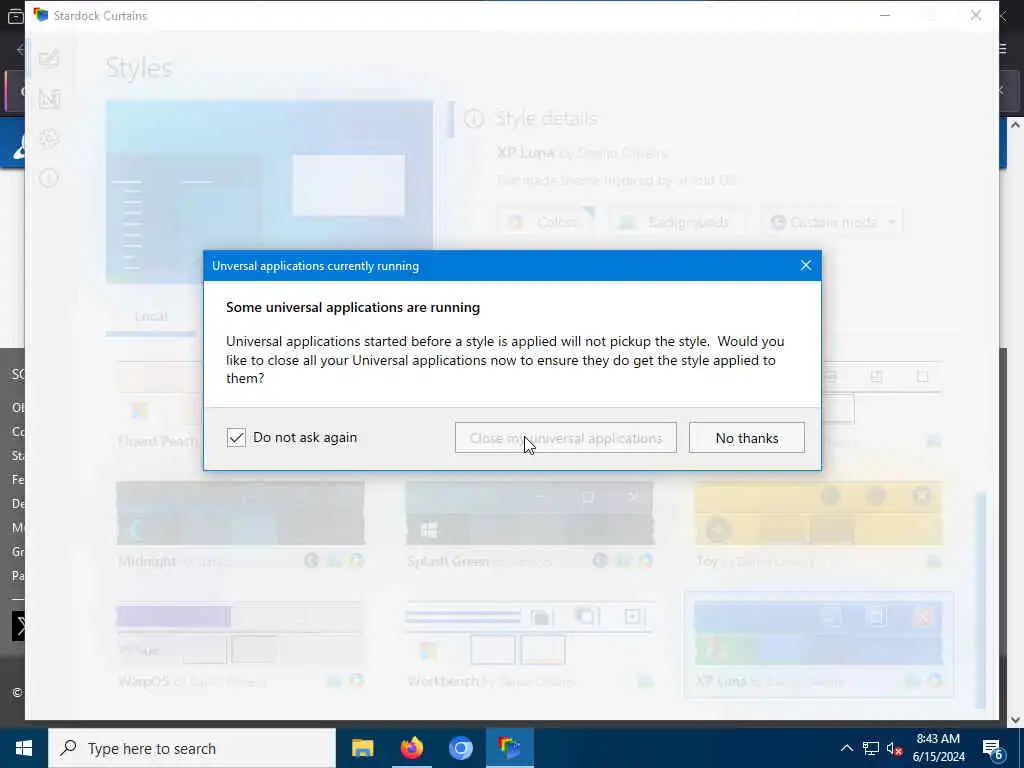Minimize the Stardock Curtains window
This screenshot has width=1024, height=768.
885,15
